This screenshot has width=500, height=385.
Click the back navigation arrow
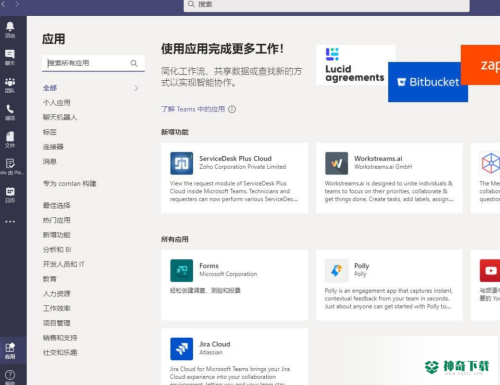(3, 4)
